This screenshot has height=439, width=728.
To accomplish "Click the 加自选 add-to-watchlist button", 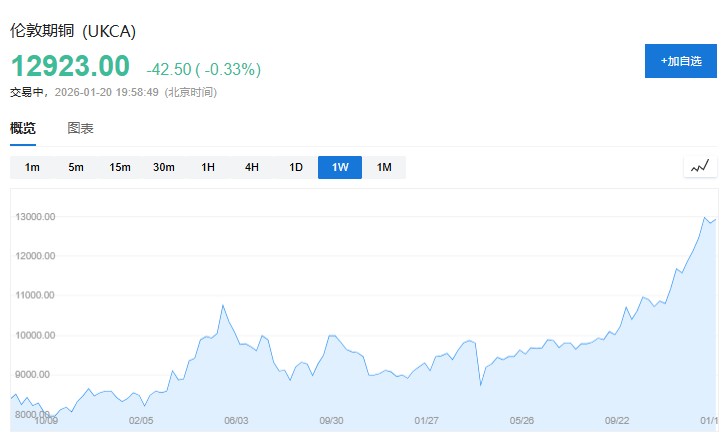I will tap(681, 61).
